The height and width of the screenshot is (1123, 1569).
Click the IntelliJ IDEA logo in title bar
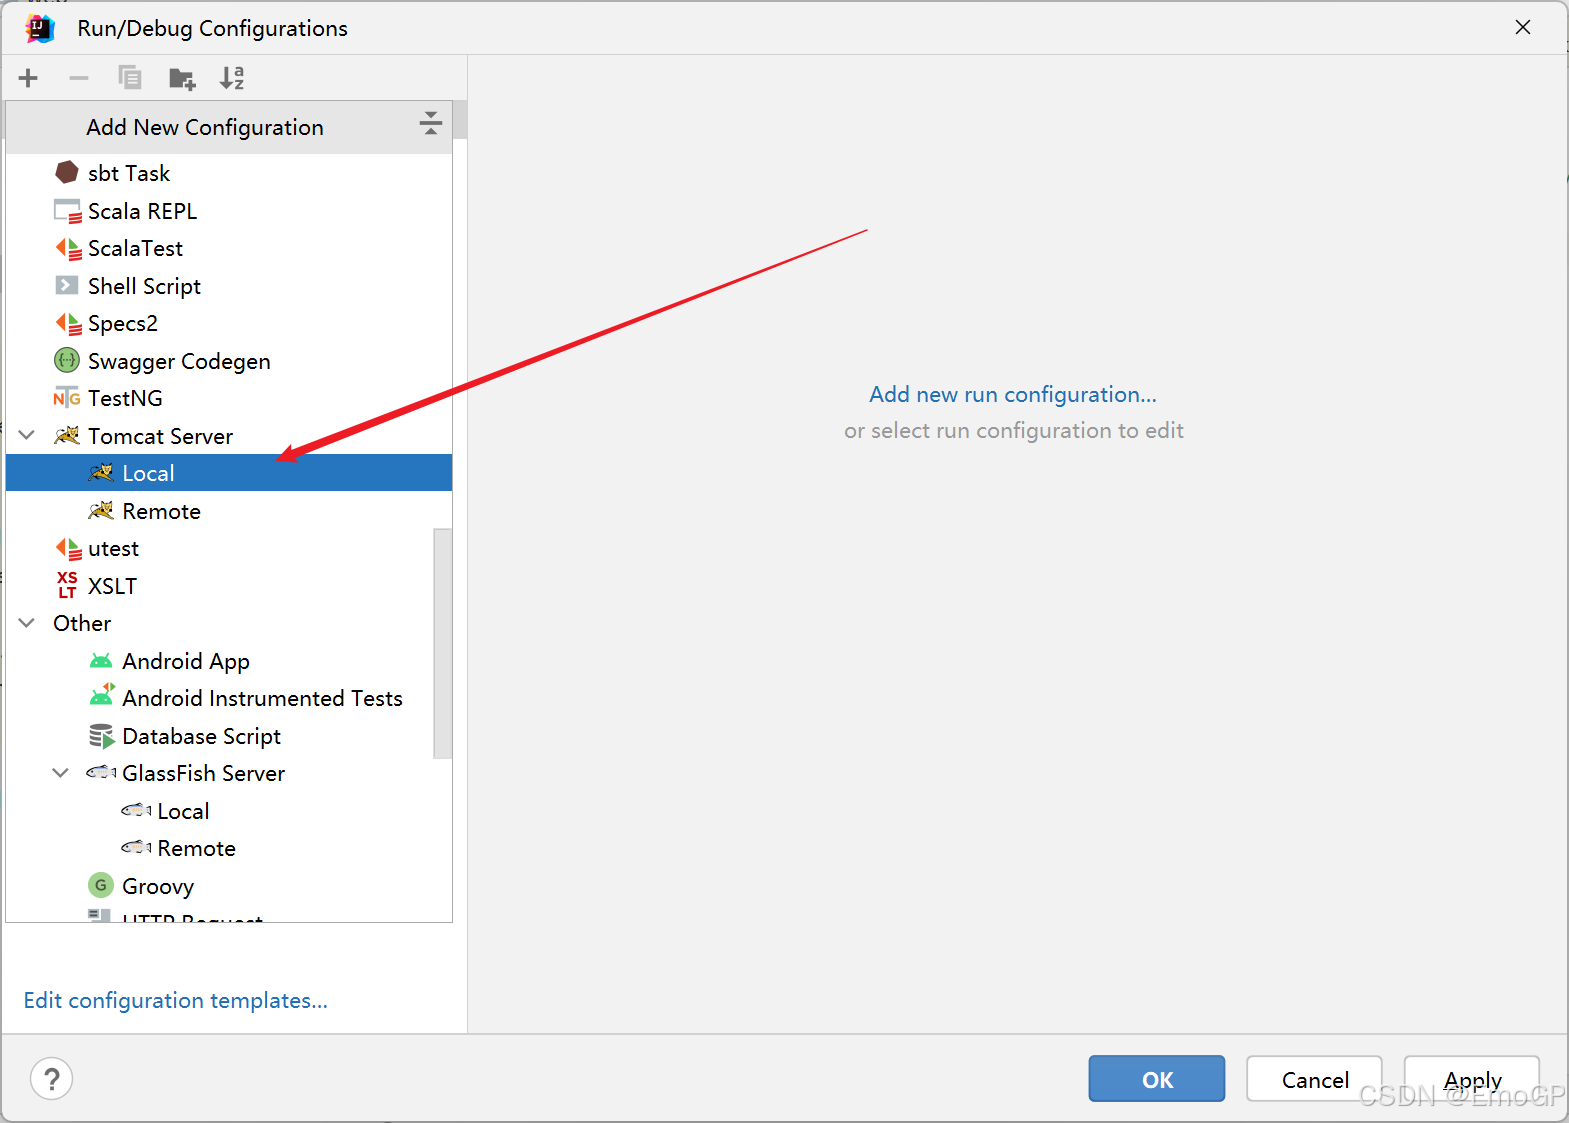click(40, 28)
